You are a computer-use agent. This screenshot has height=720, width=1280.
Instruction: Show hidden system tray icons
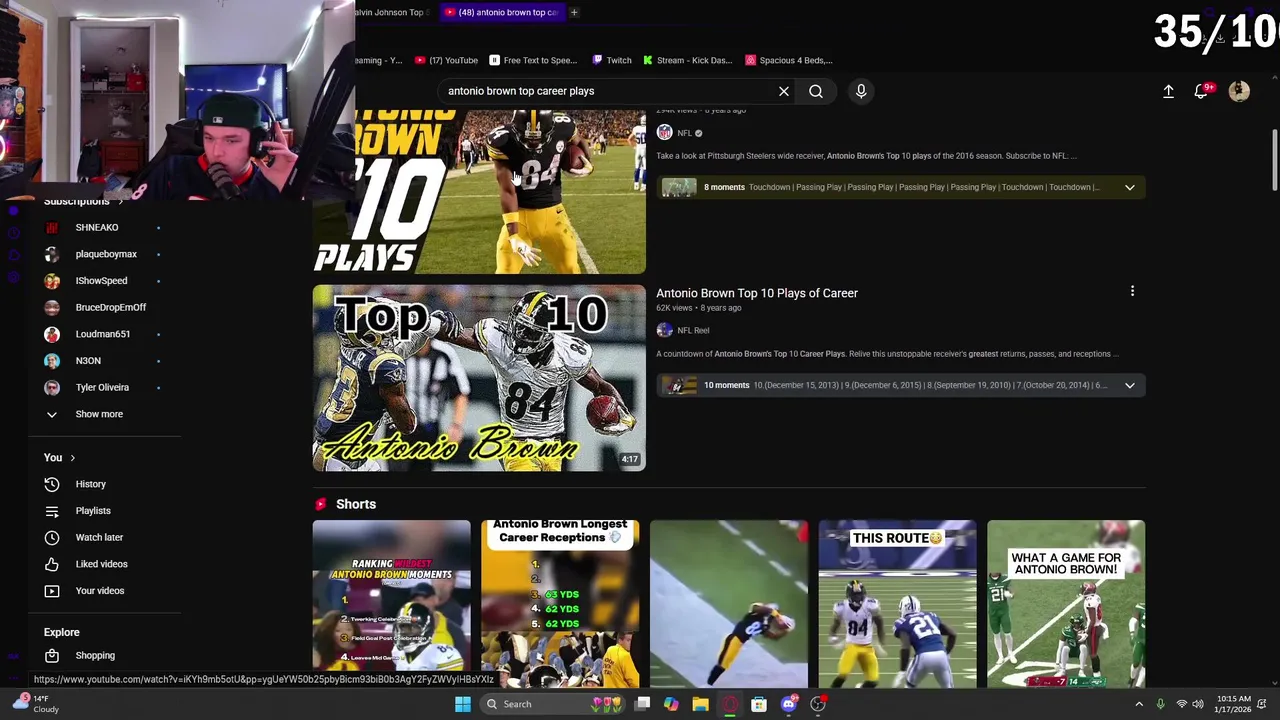tap(1139, 704)
